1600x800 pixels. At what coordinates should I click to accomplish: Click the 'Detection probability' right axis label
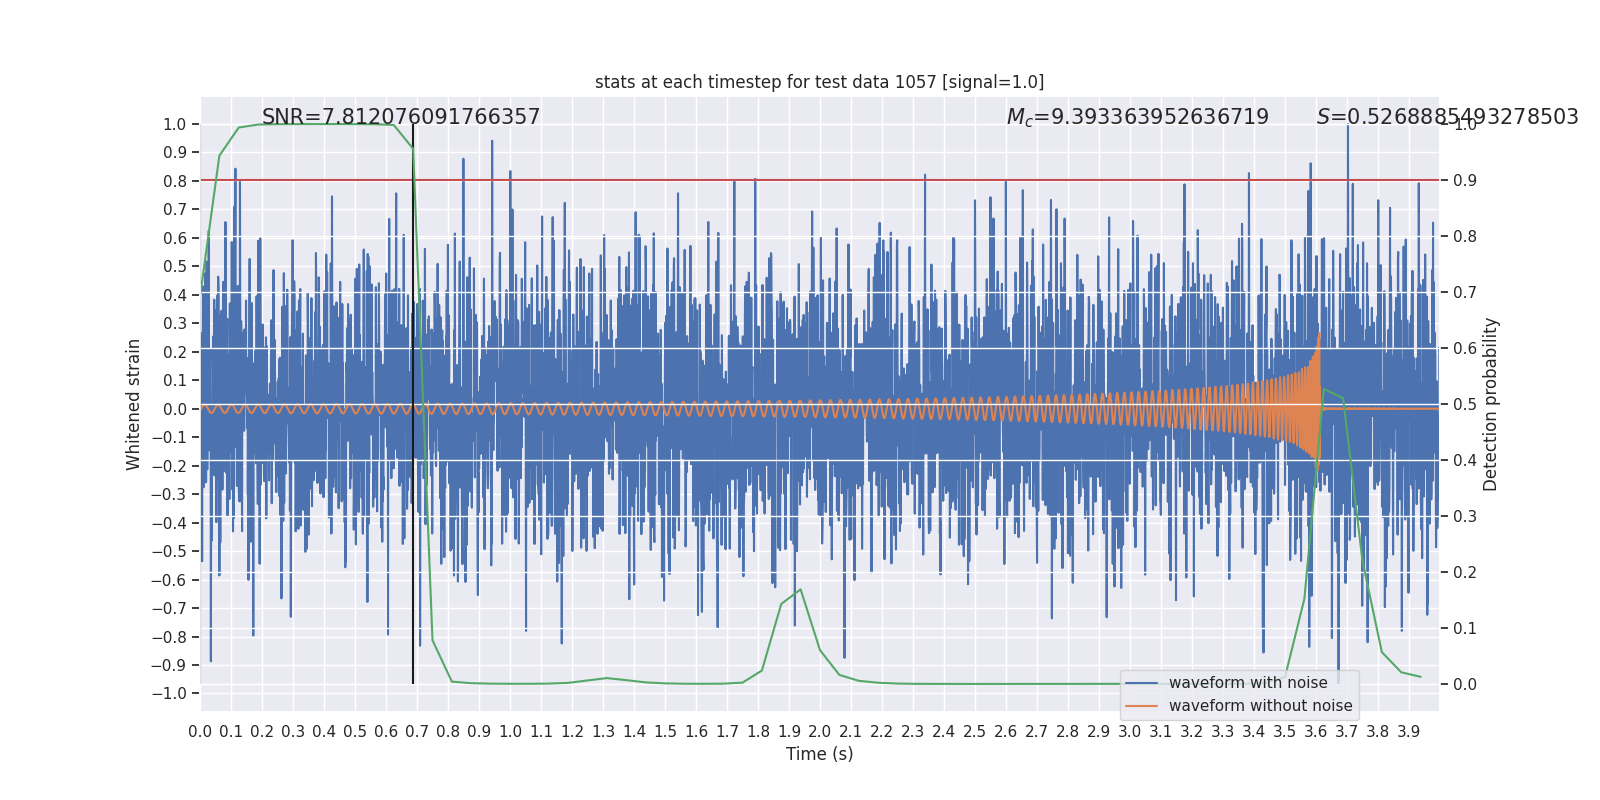click(x=1490, y=404)
